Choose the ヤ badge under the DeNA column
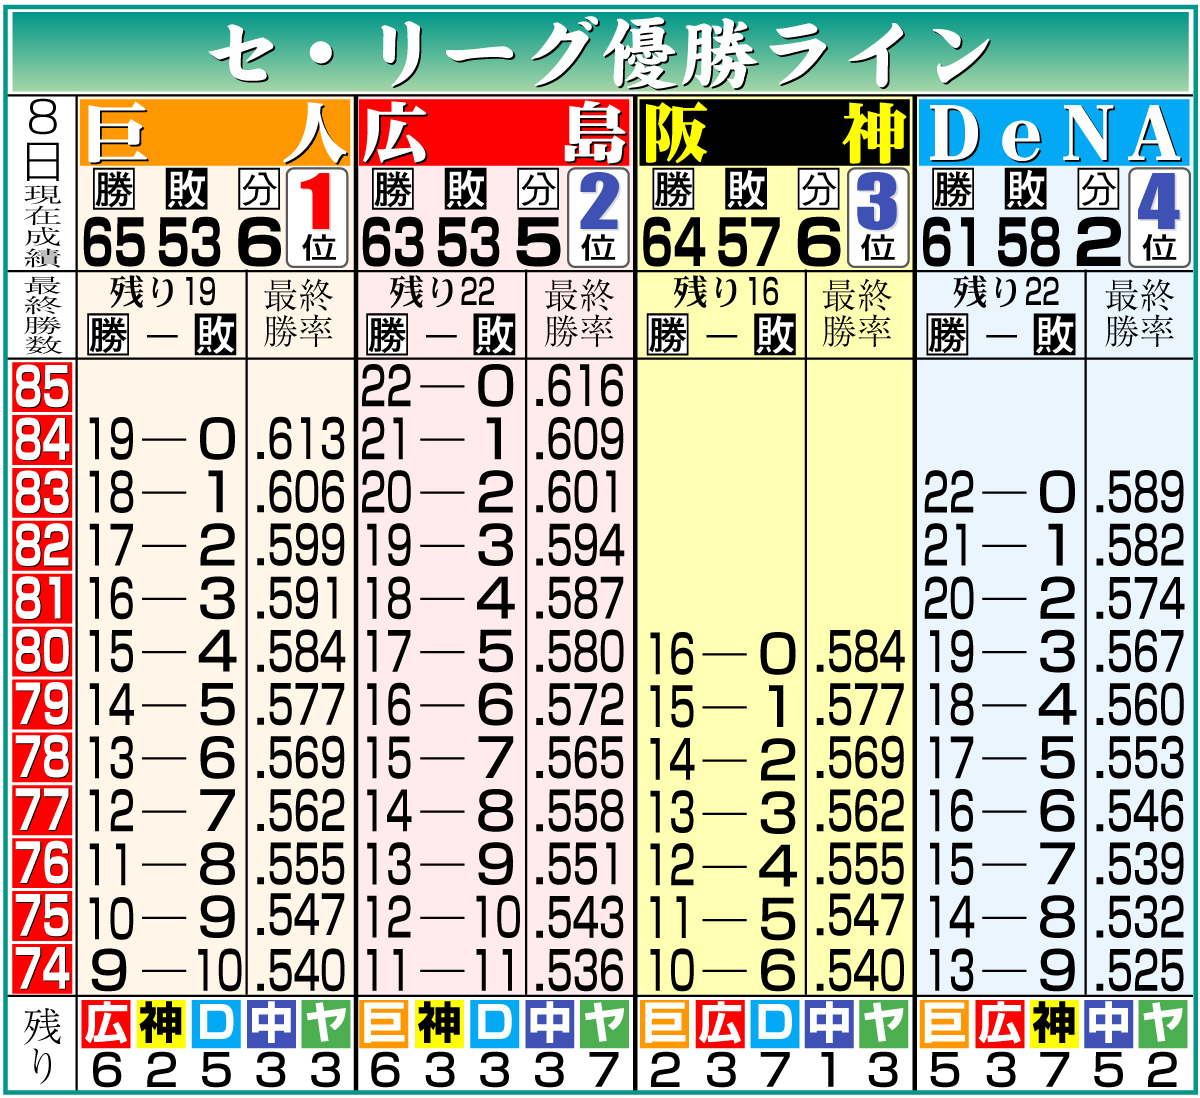This screenshot has width=1200, height=1098. tap(1163, 1024)
